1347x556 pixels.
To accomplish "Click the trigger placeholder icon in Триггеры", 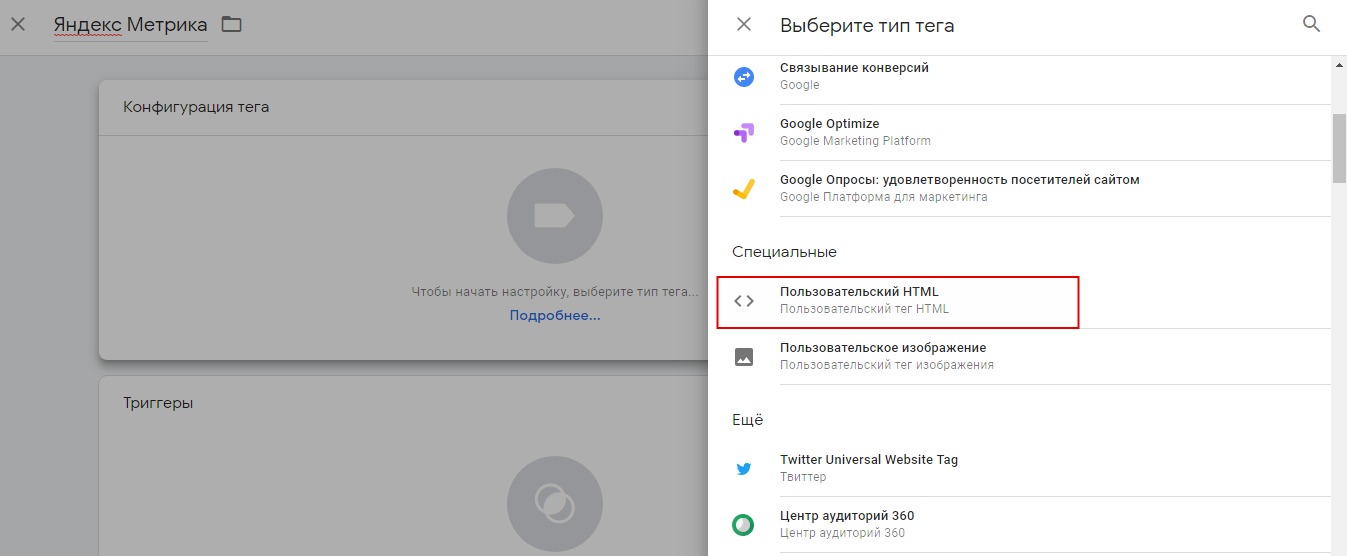I will pos(555,504).
